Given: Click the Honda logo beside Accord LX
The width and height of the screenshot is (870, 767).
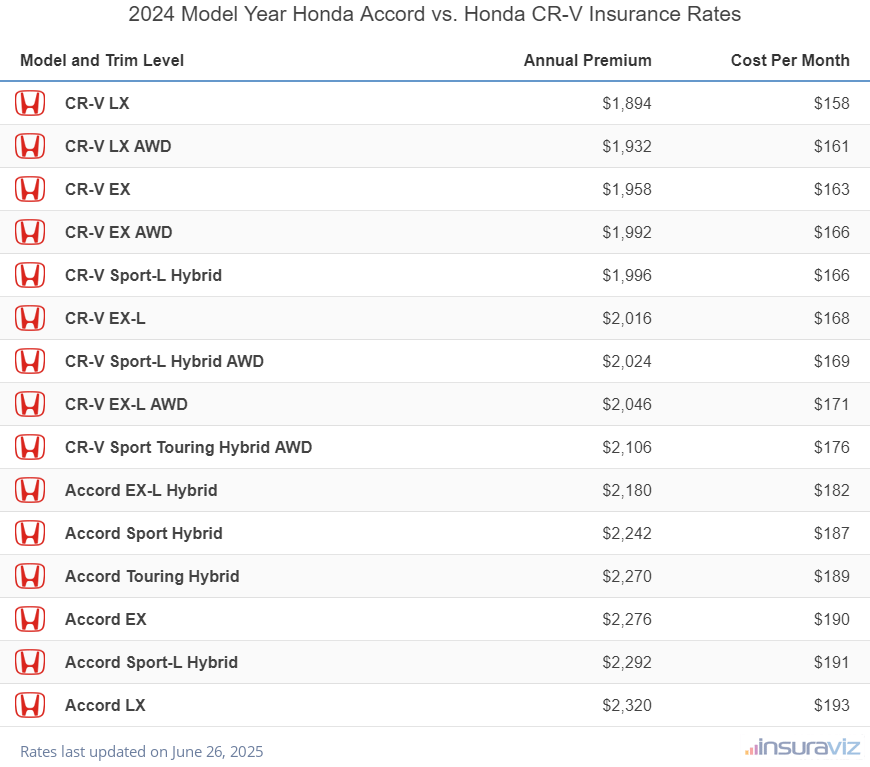Looking at the screenshot, I should 30,705.
